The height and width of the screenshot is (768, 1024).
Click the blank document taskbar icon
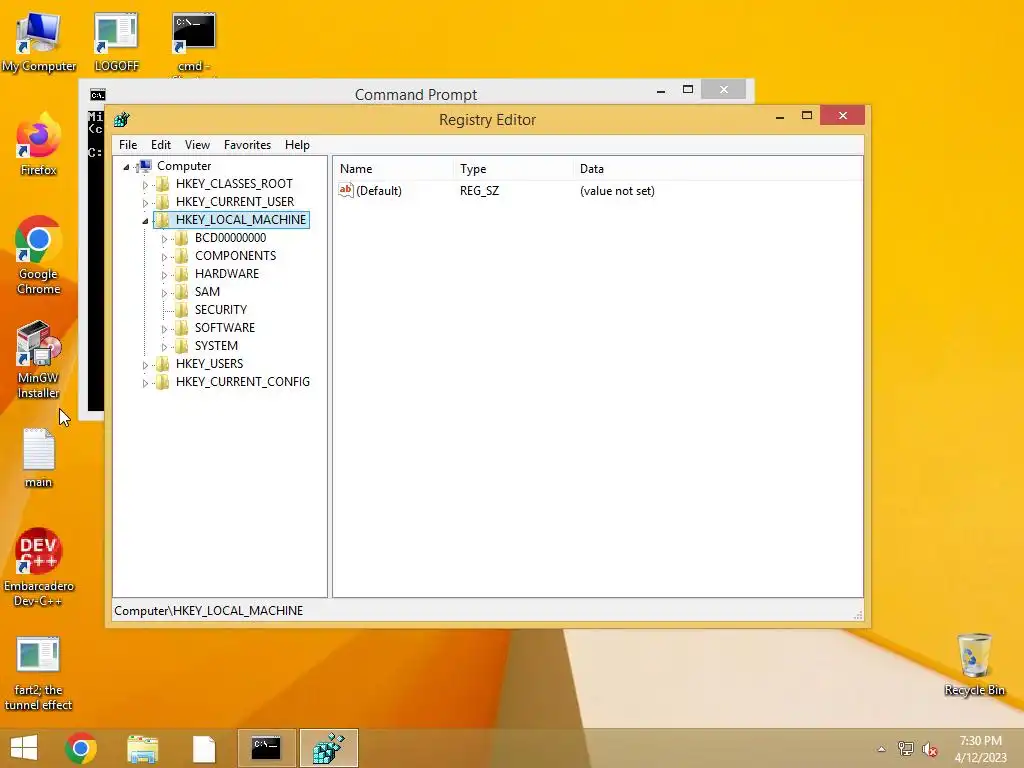(x=204, y=748)
